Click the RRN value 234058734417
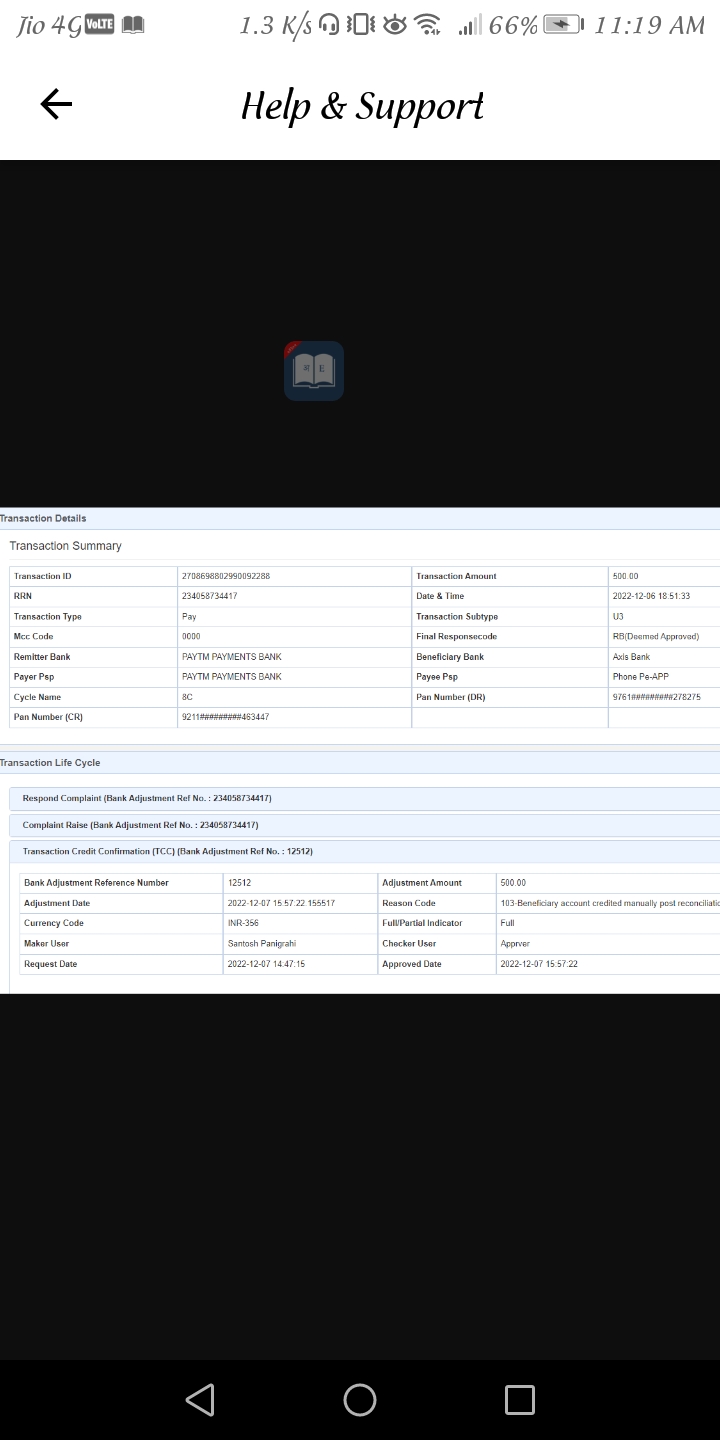 pyautogui.click(x=209, y=597)
